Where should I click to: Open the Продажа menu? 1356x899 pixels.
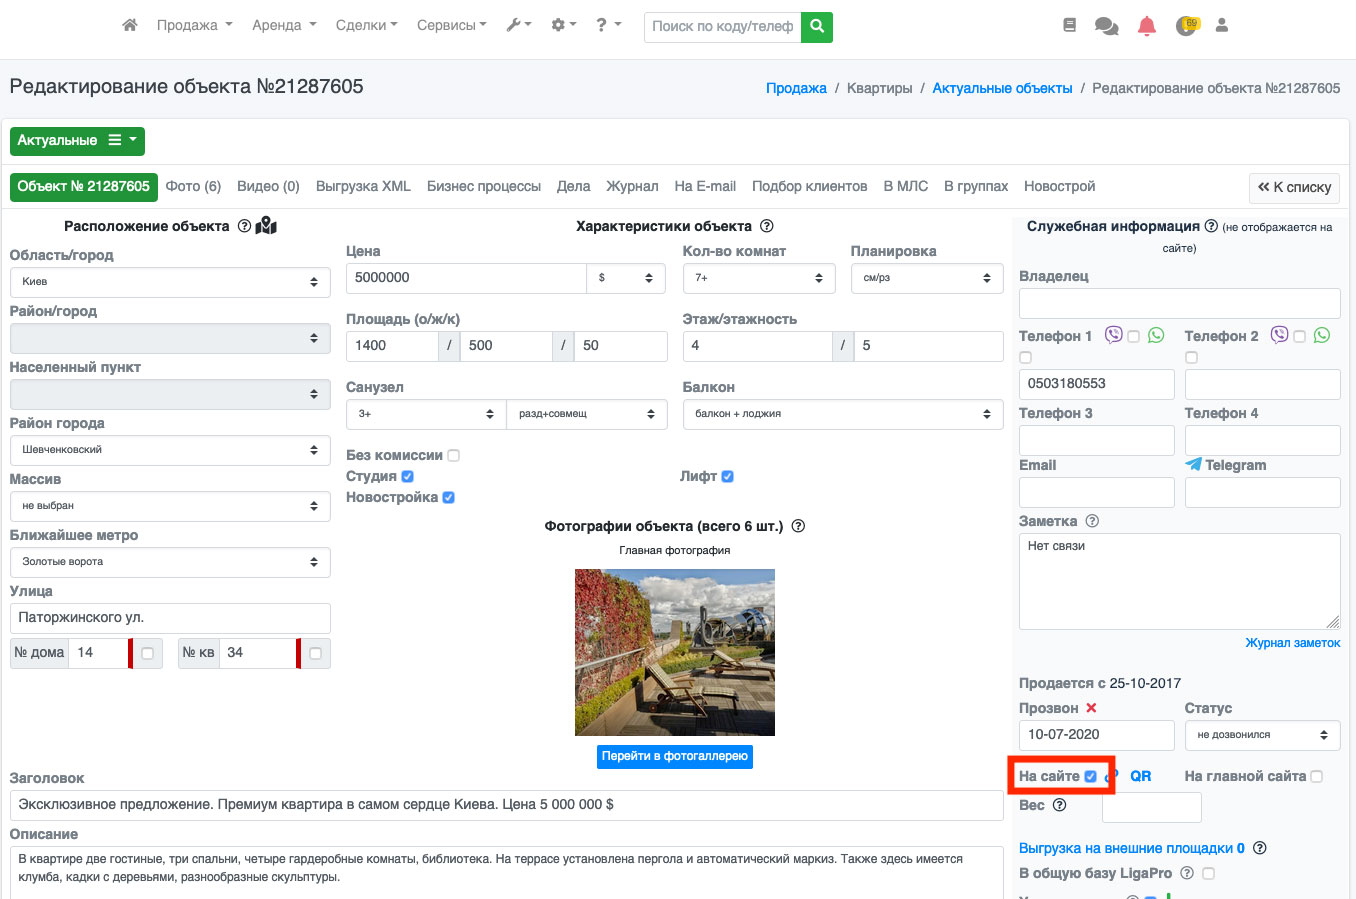(194, 26)
